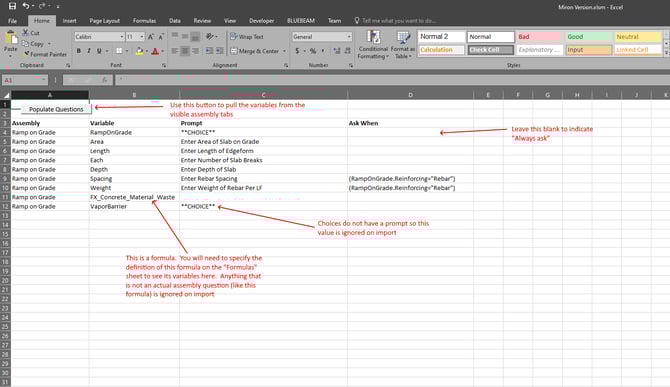Click Merge & Center

pos(255,51)
